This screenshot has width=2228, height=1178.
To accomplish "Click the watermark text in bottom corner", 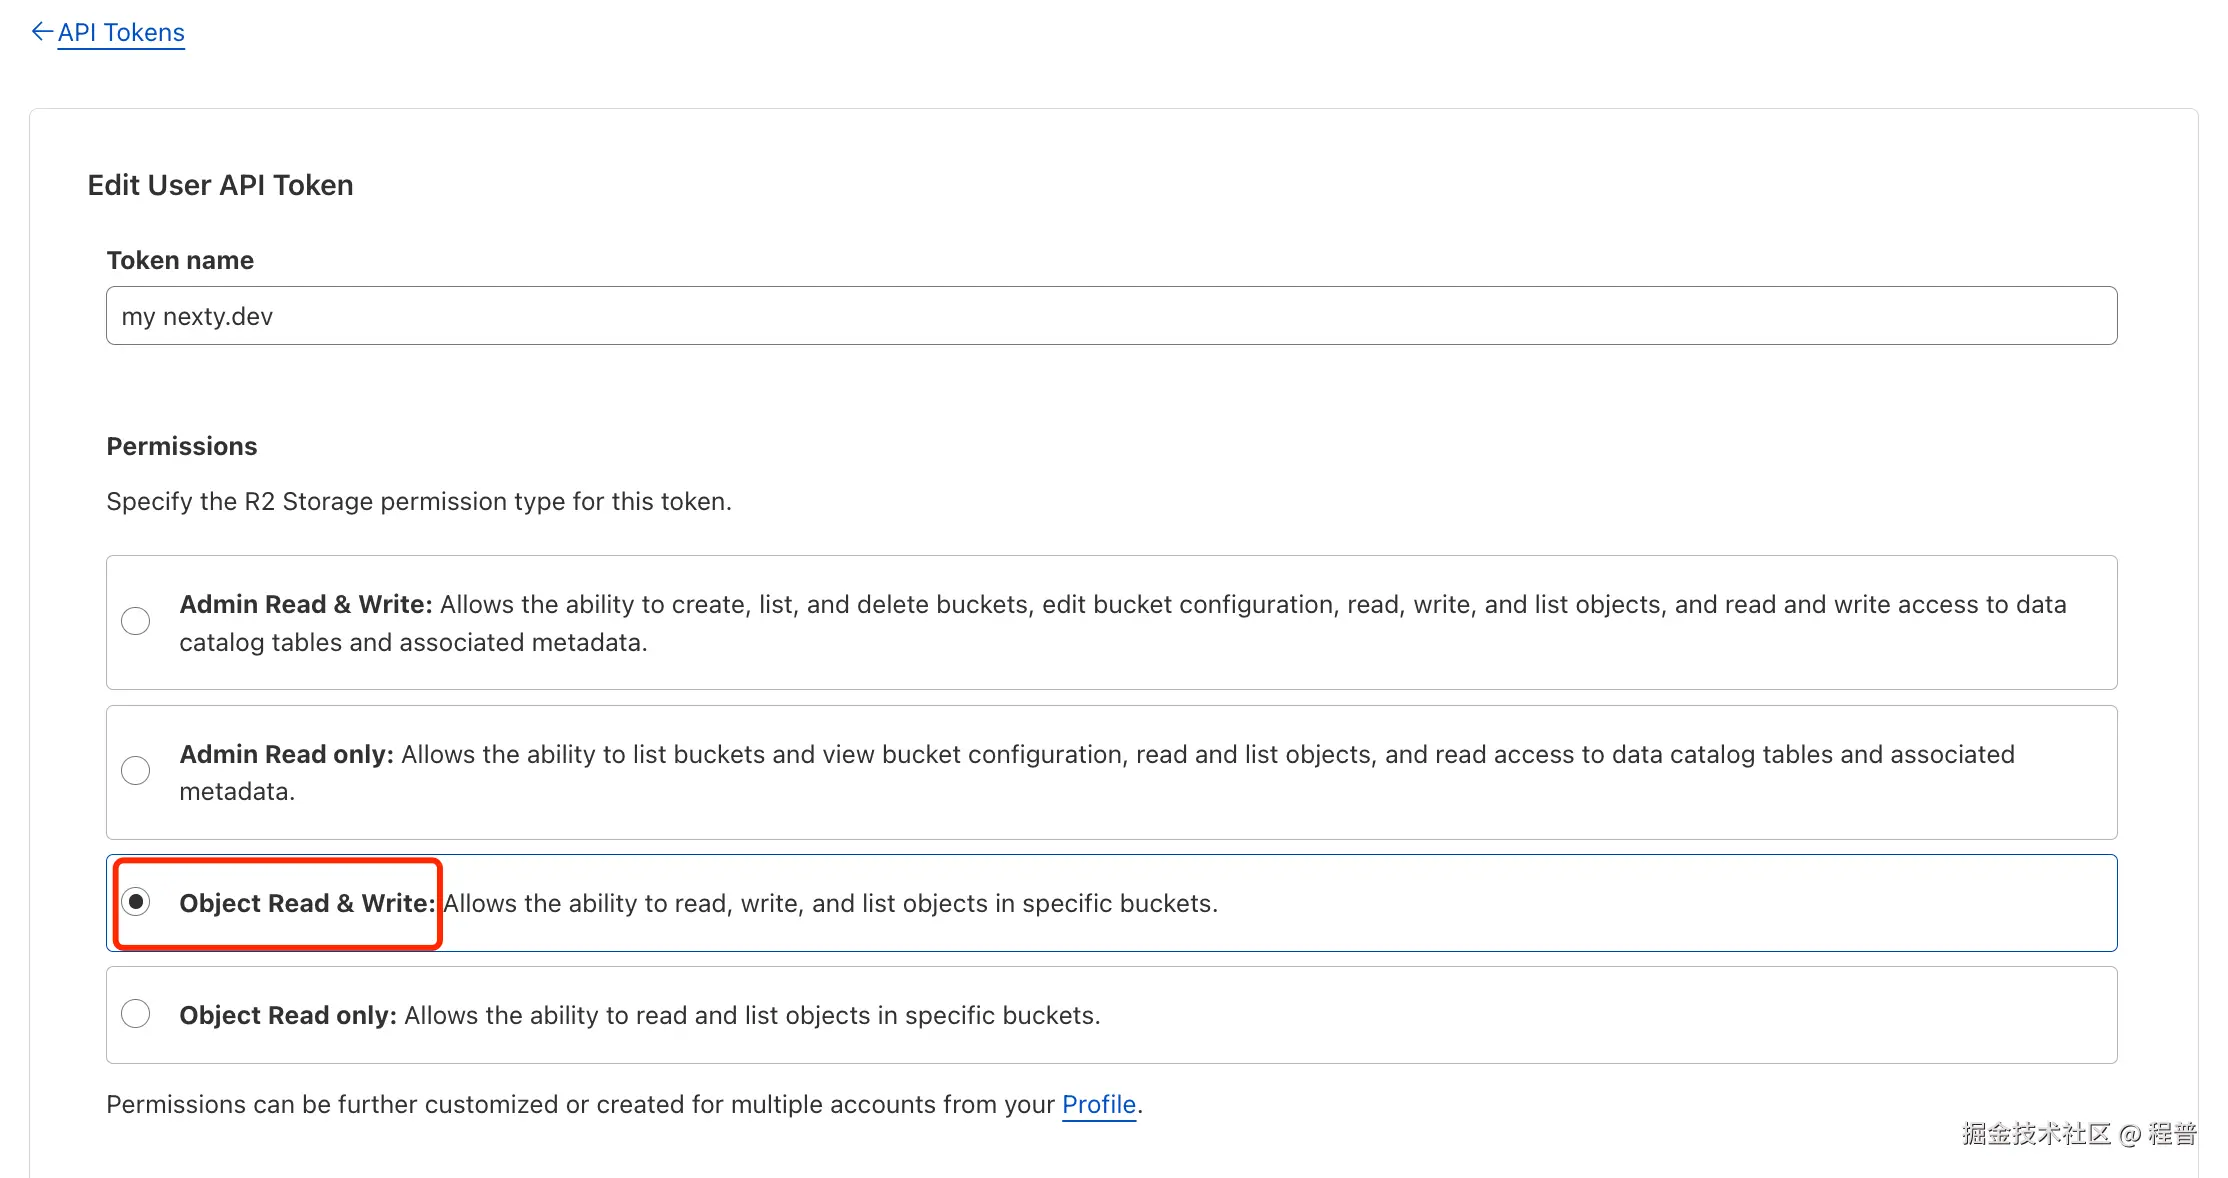I will (2076, 1134).
